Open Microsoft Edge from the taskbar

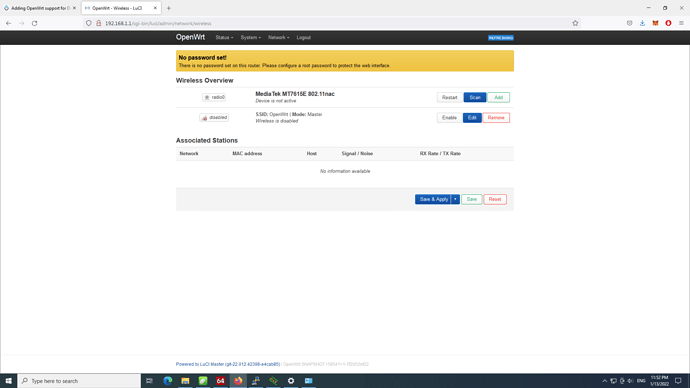click(168, 381)
